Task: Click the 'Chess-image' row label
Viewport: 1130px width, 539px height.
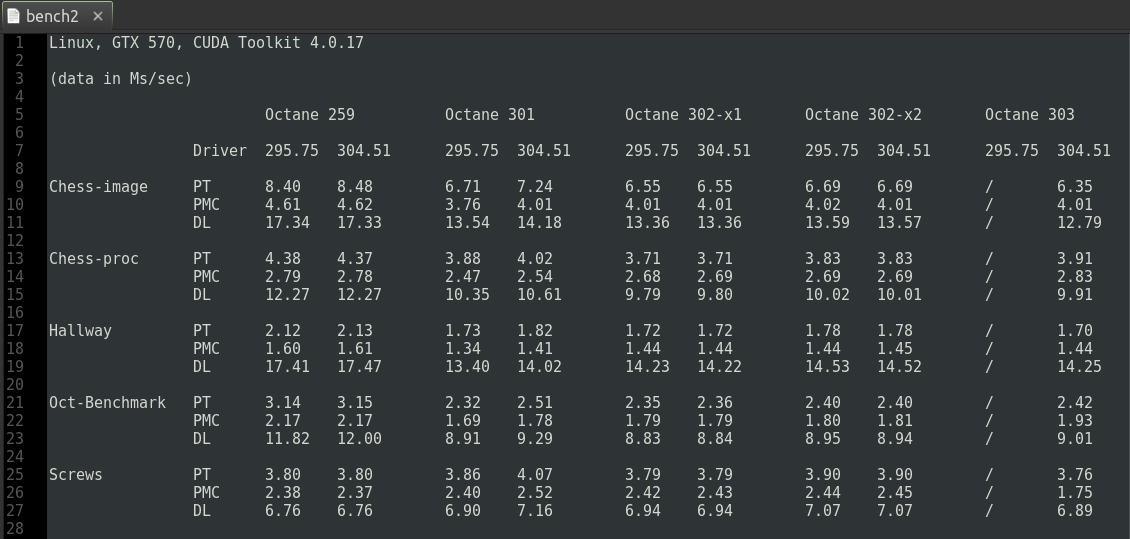Action: coord(98,187)
